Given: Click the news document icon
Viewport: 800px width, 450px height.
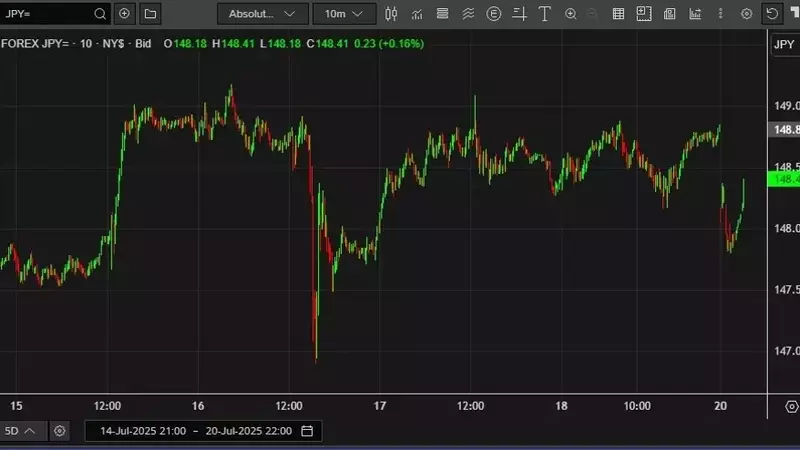Looking at the screenshot, I should tap(669, 14).
